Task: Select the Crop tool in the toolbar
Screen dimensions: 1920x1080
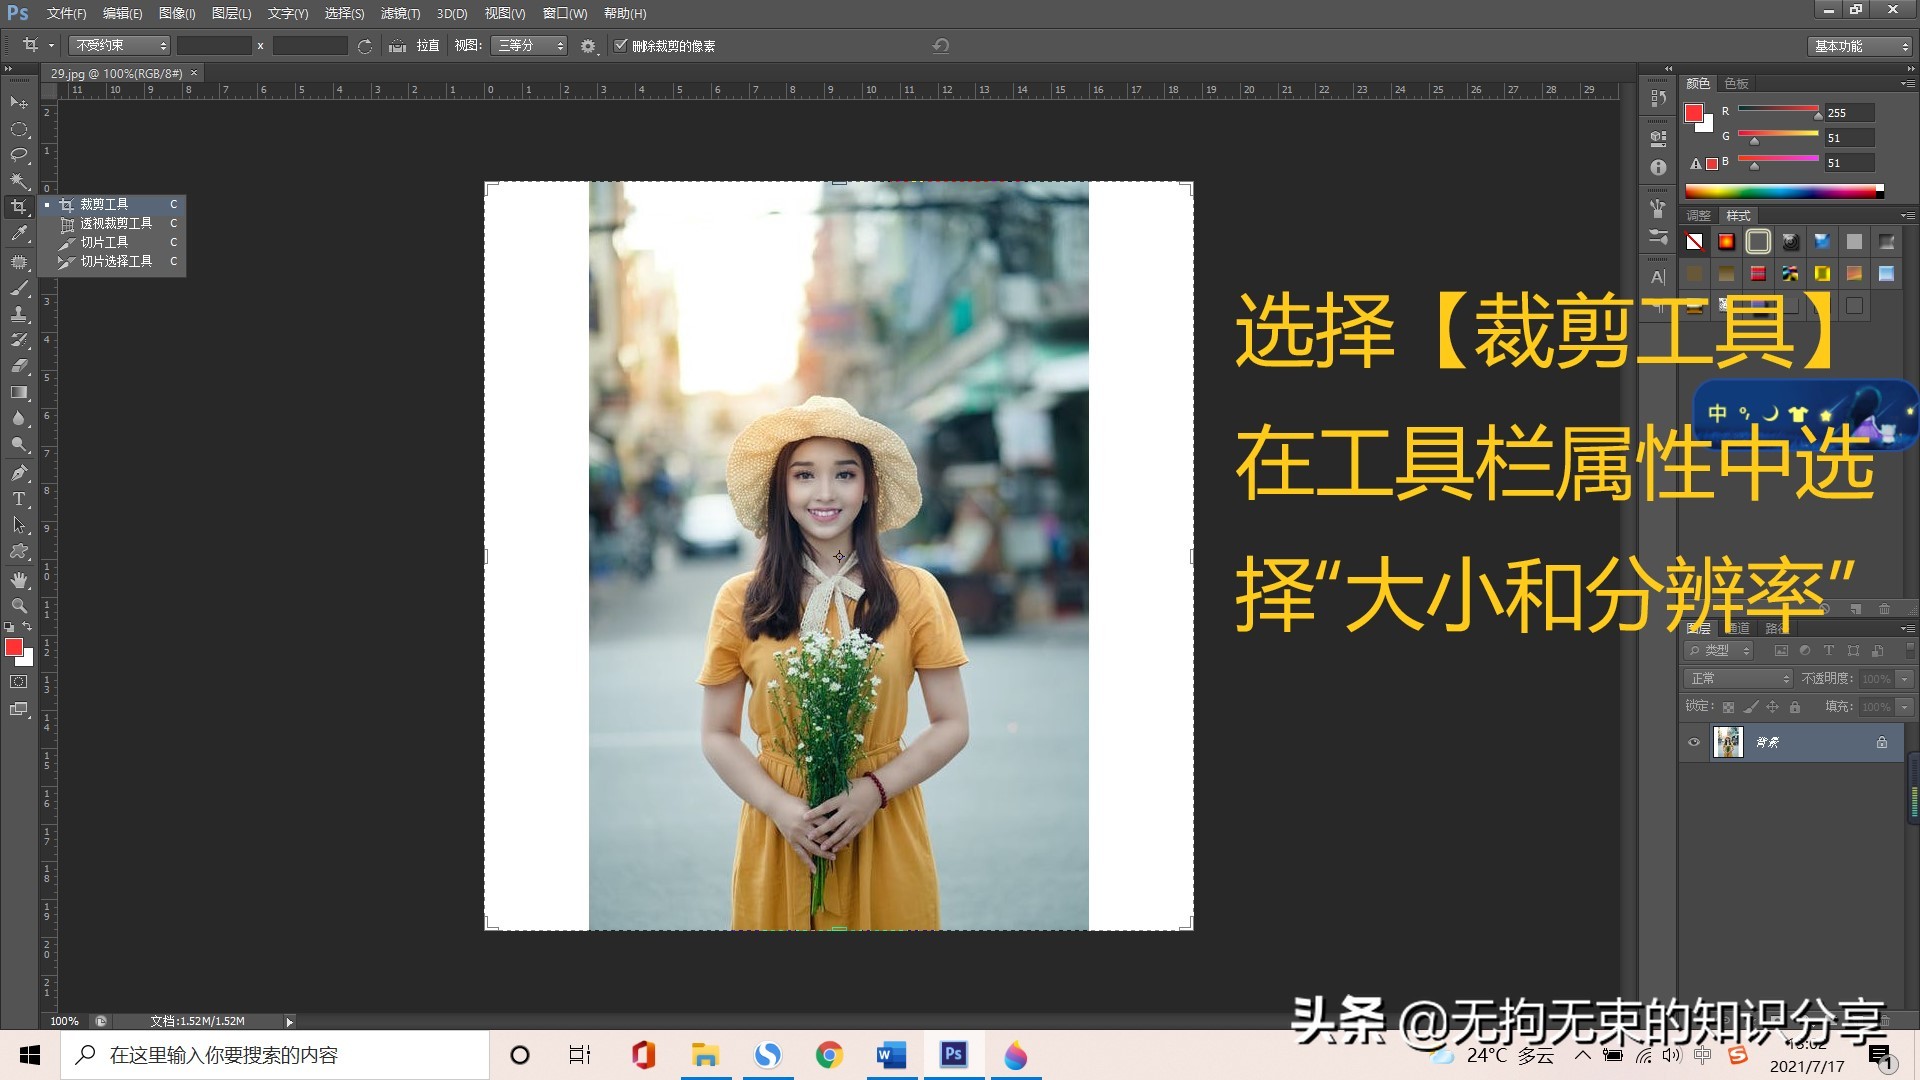Action: [x=18, y=207]
